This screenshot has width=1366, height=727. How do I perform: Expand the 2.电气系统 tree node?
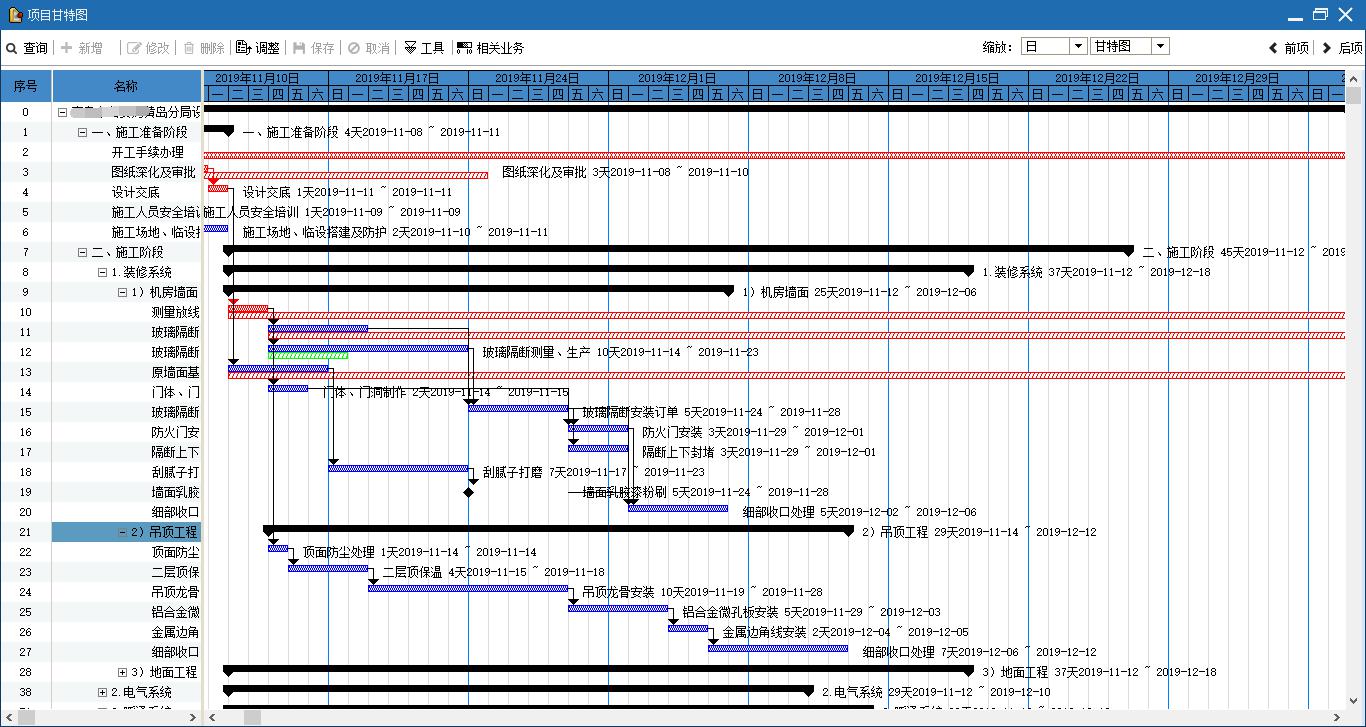[x=102, y=692]
